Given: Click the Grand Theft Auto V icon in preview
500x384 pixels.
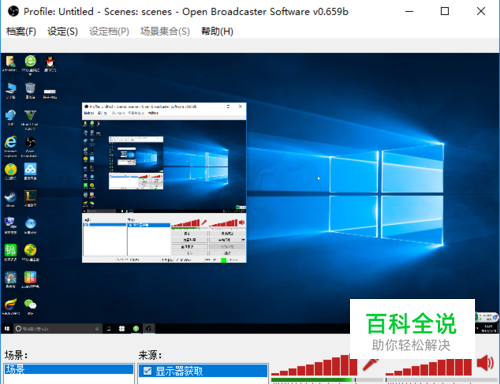Looking at the screenshot, I should point(30,115).
